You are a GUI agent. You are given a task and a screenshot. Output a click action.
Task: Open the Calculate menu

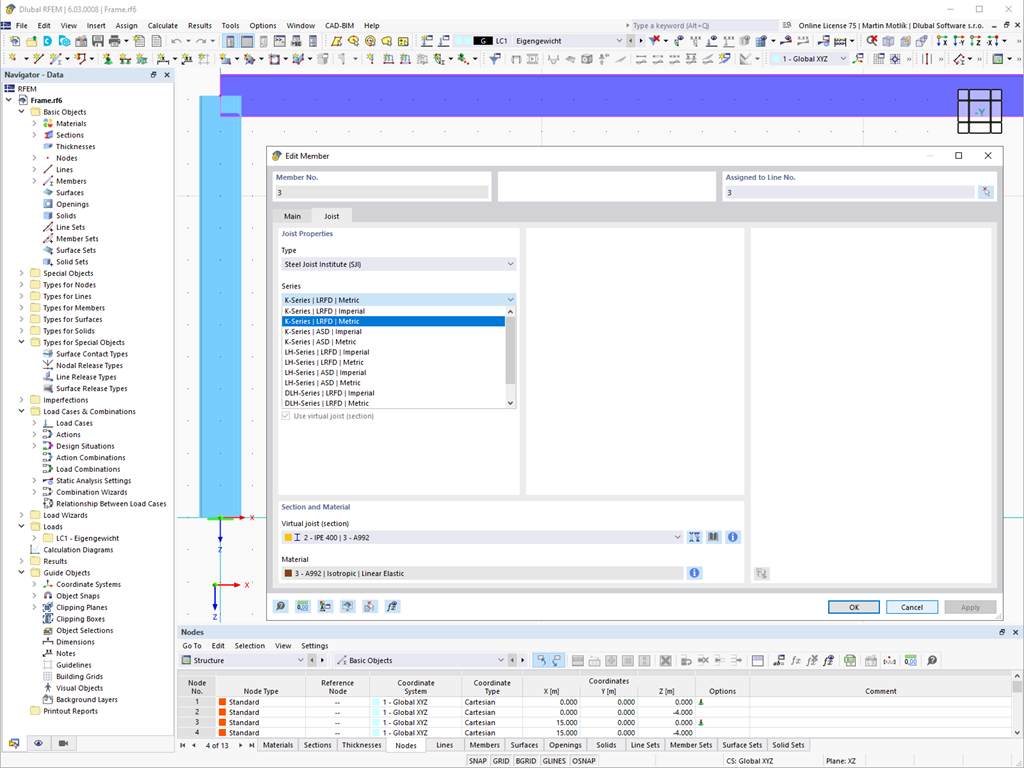click(163, 25)
